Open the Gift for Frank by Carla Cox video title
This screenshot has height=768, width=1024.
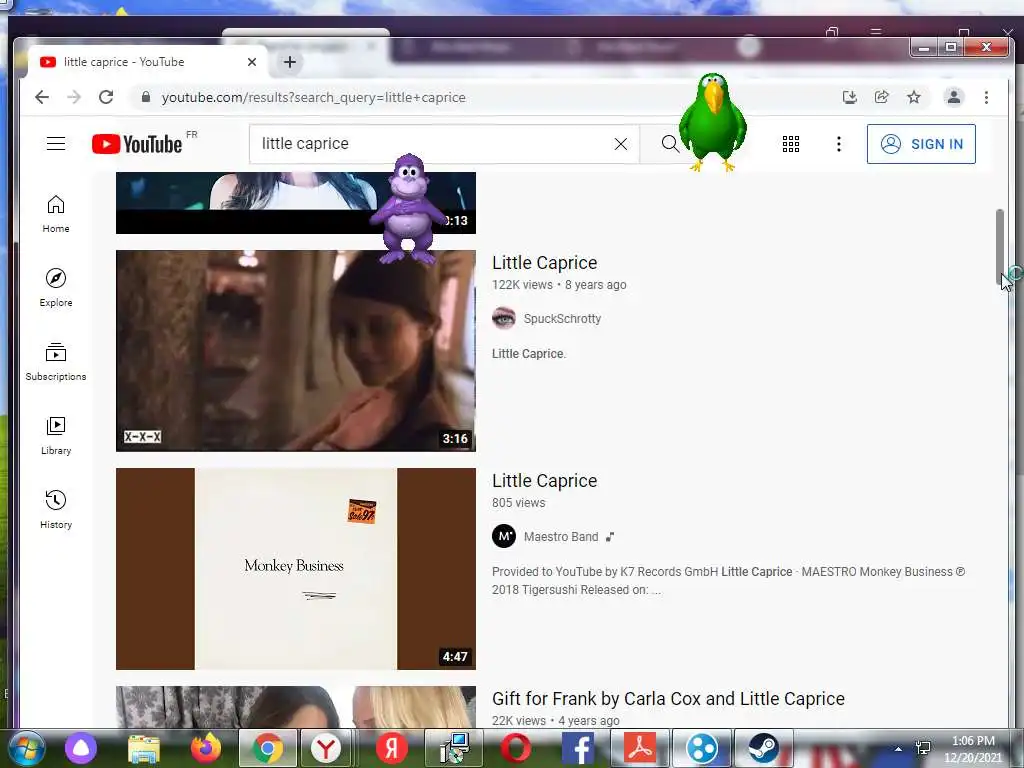pos(668,699)
